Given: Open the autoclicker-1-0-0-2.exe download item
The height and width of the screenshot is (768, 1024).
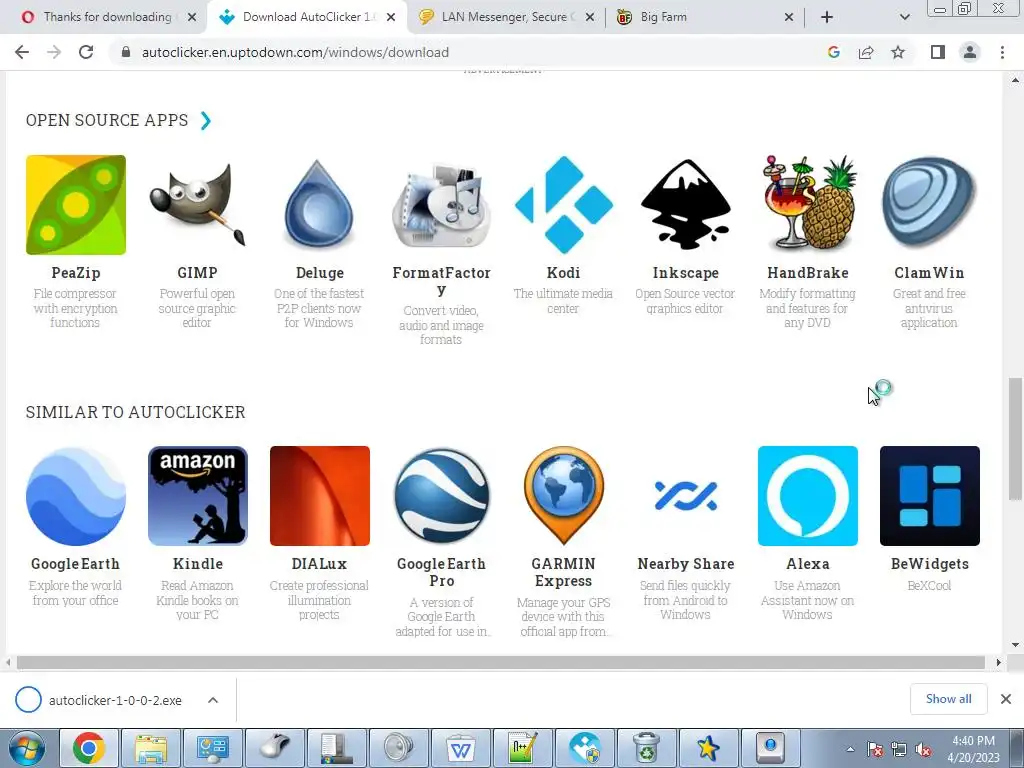Looking at the screenshot, I should tap(115, 700).
